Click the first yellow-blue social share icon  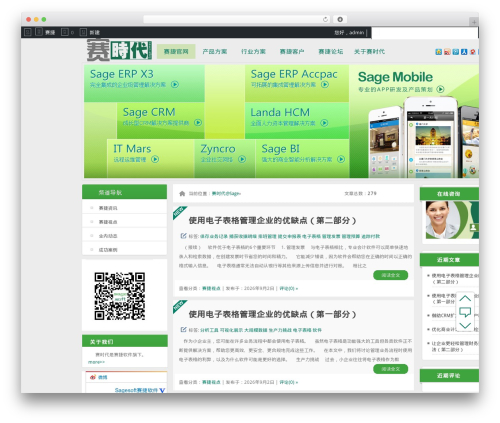(x=438, y=52)
